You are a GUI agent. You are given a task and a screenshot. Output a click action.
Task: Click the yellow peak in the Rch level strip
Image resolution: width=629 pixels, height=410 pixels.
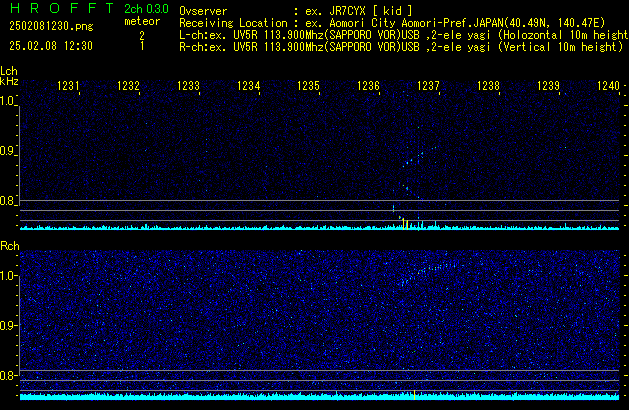(x=414, y=395)
